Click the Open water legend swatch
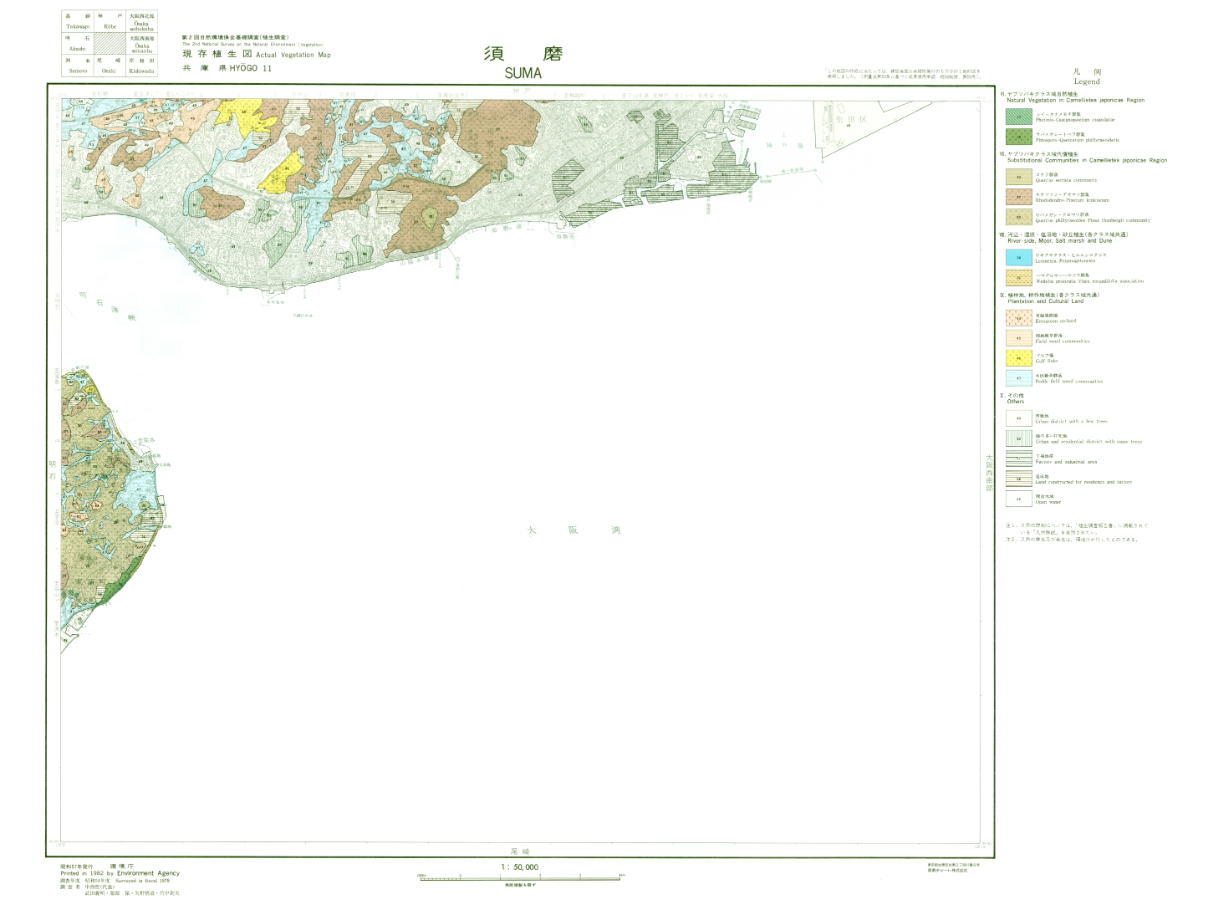 tap(1018, 499)
